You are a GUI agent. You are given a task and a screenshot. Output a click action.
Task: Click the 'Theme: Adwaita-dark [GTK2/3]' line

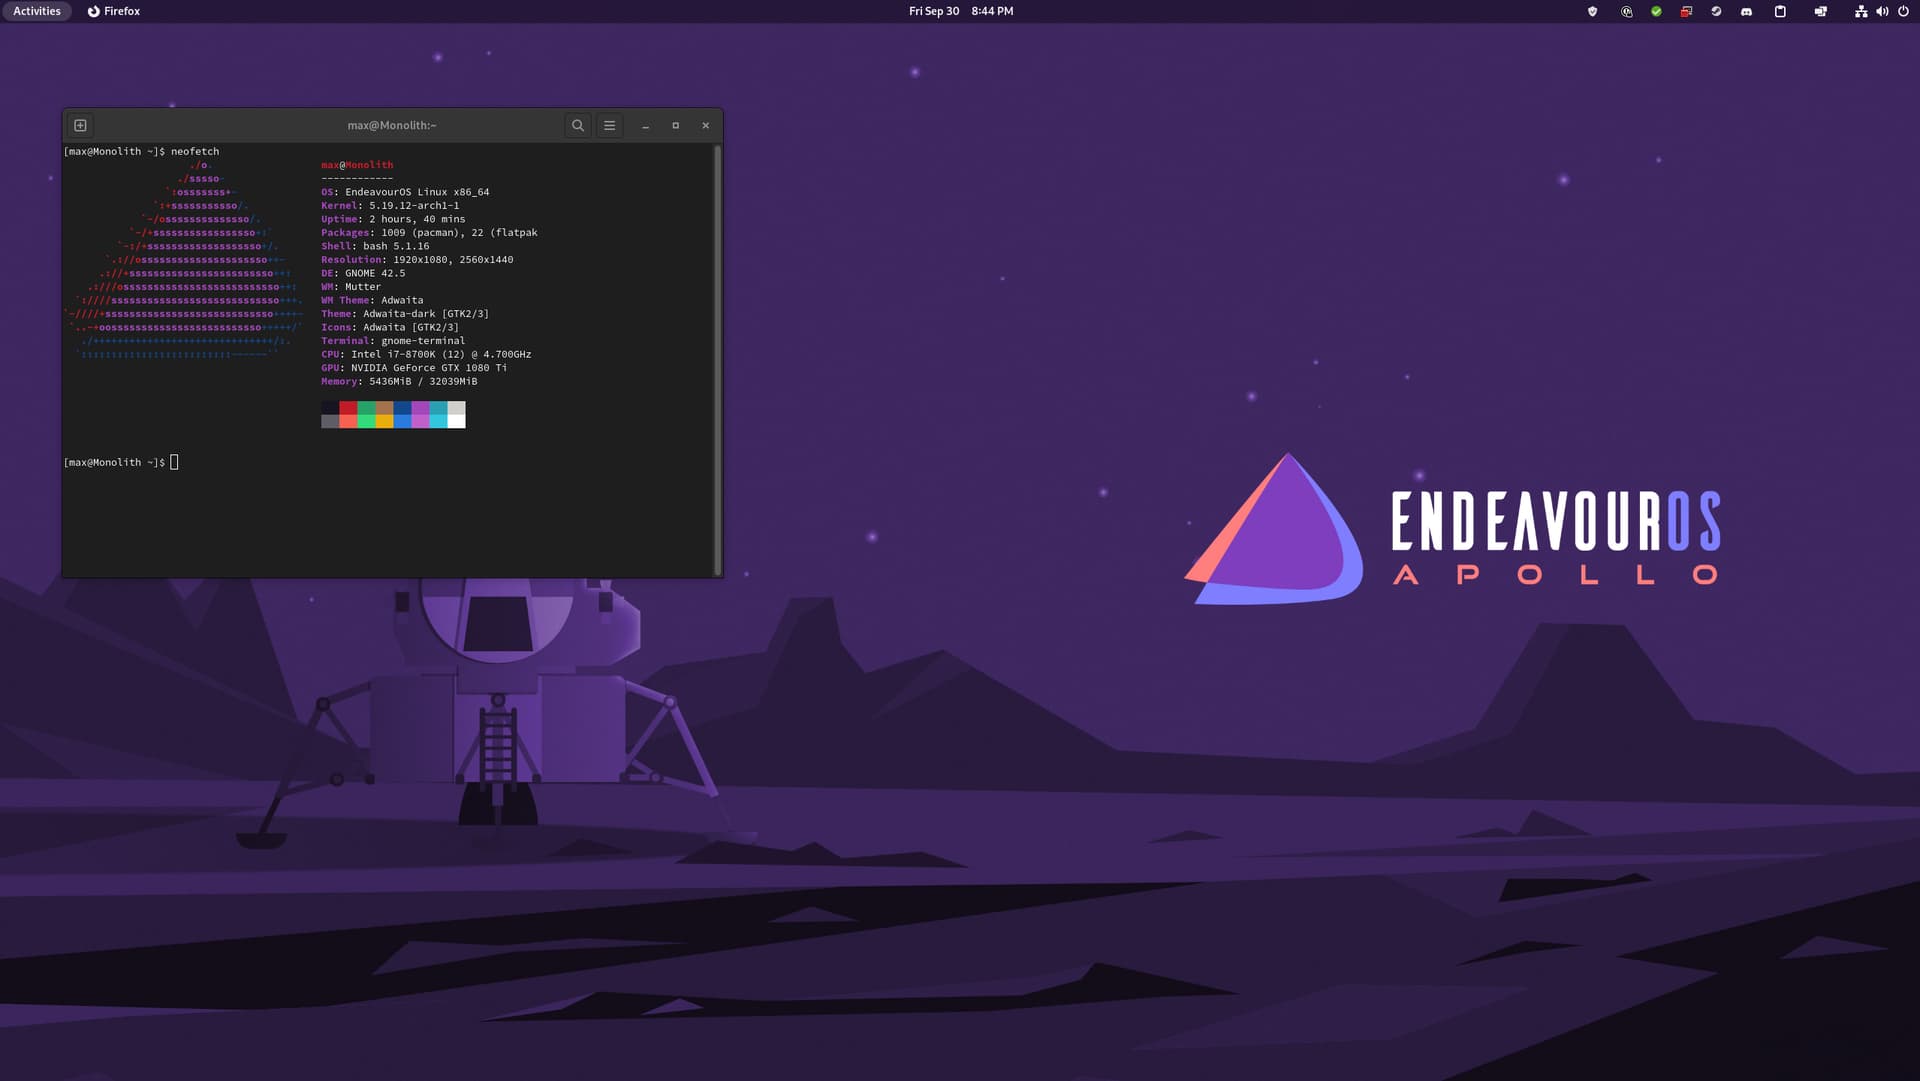click(x=405, y=314)
